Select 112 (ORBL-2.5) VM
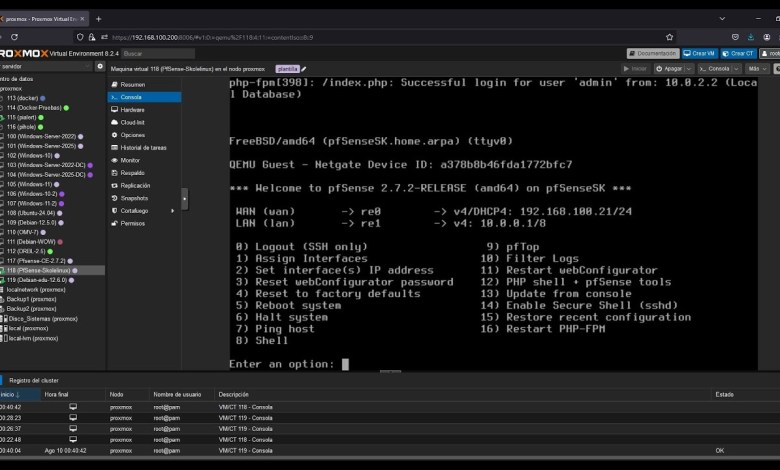Screen dimensions: 780x470 26,251
